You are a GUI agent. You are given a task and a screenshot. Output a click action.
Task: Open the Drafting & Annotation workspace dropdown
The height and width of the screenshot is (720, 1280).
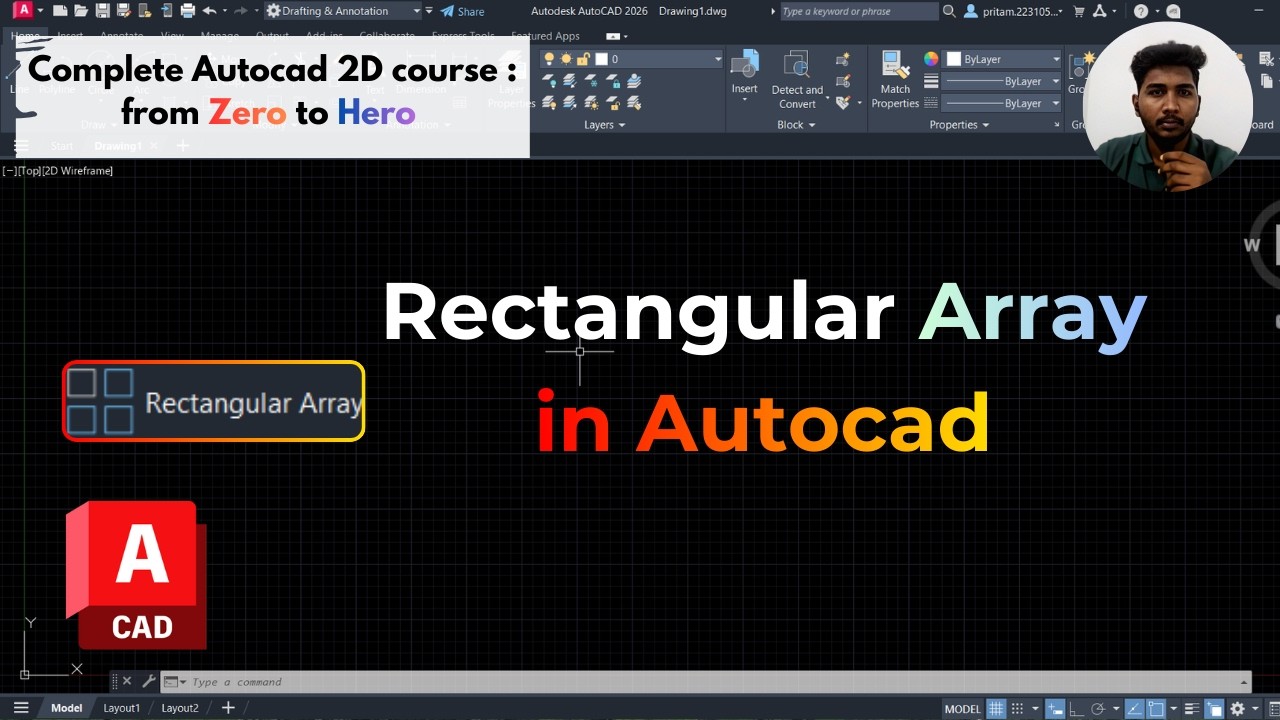pos(343,11)
